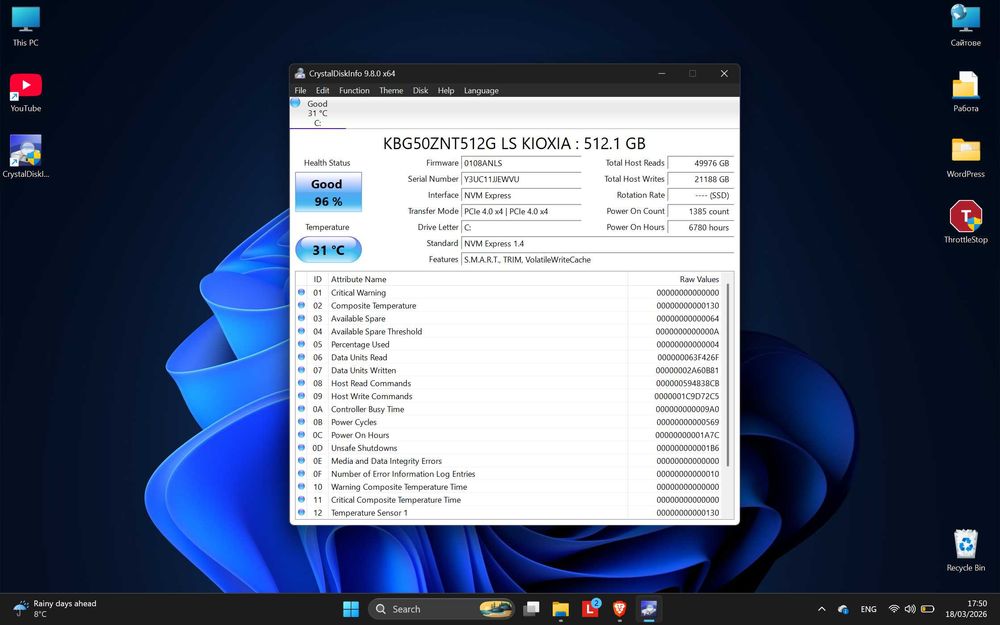
Task: Show hidden system tray icons
Action: pos(821,609)
